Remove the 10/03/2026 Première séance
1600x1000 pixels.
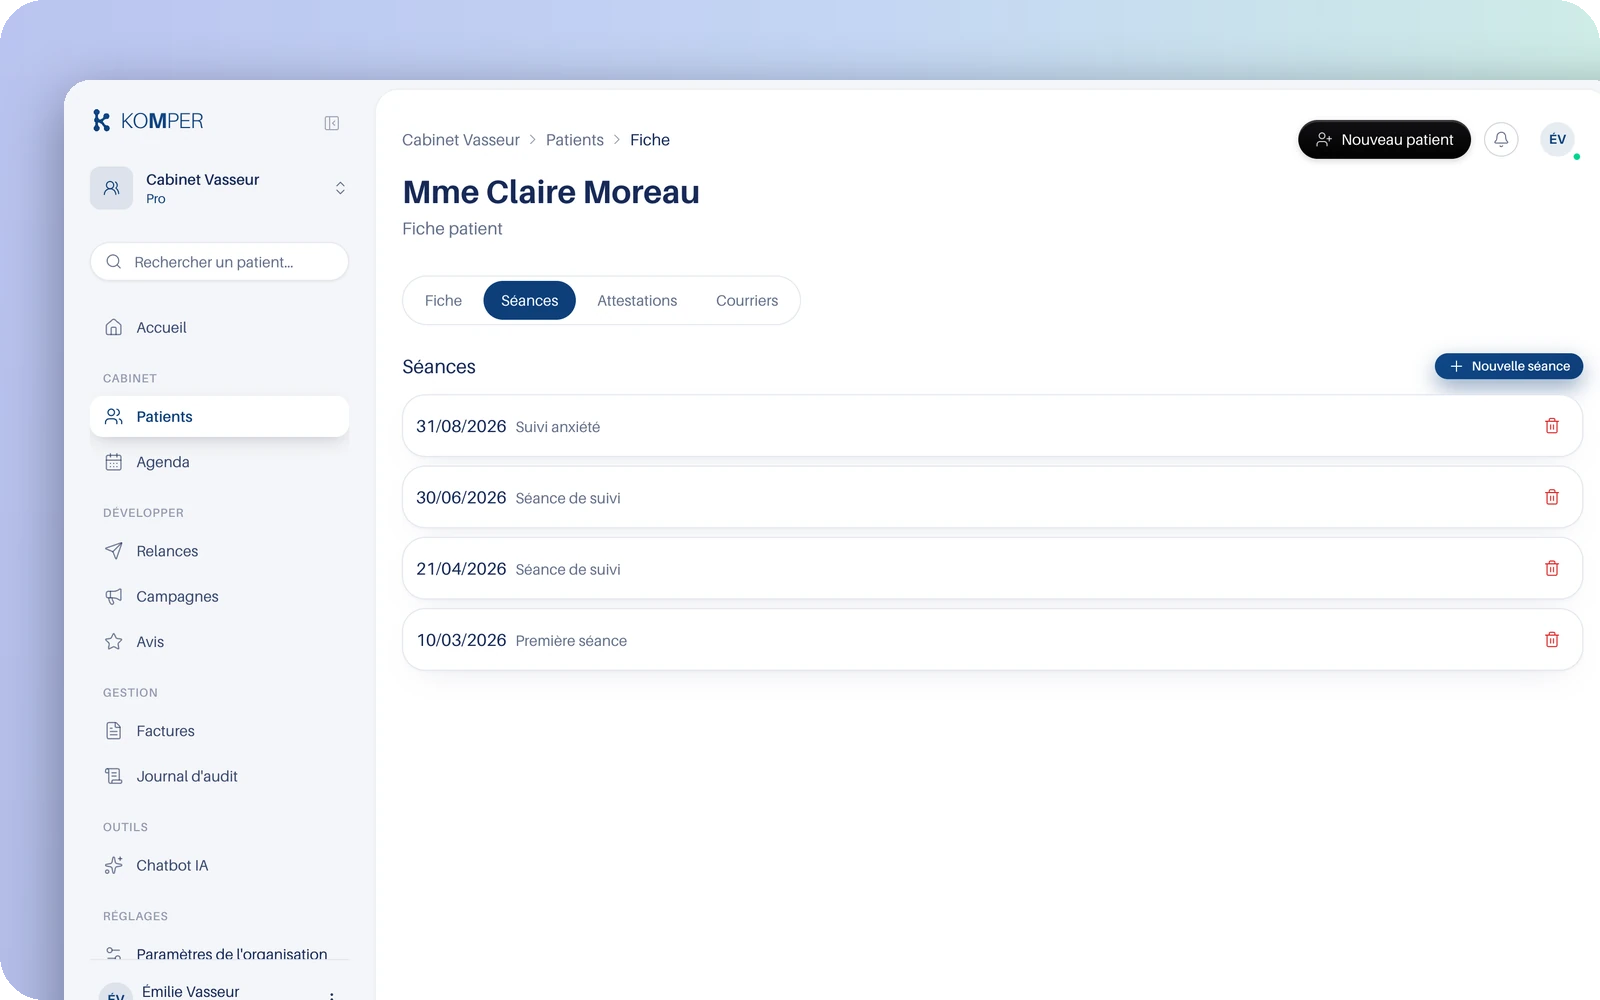coord(1552,640)
